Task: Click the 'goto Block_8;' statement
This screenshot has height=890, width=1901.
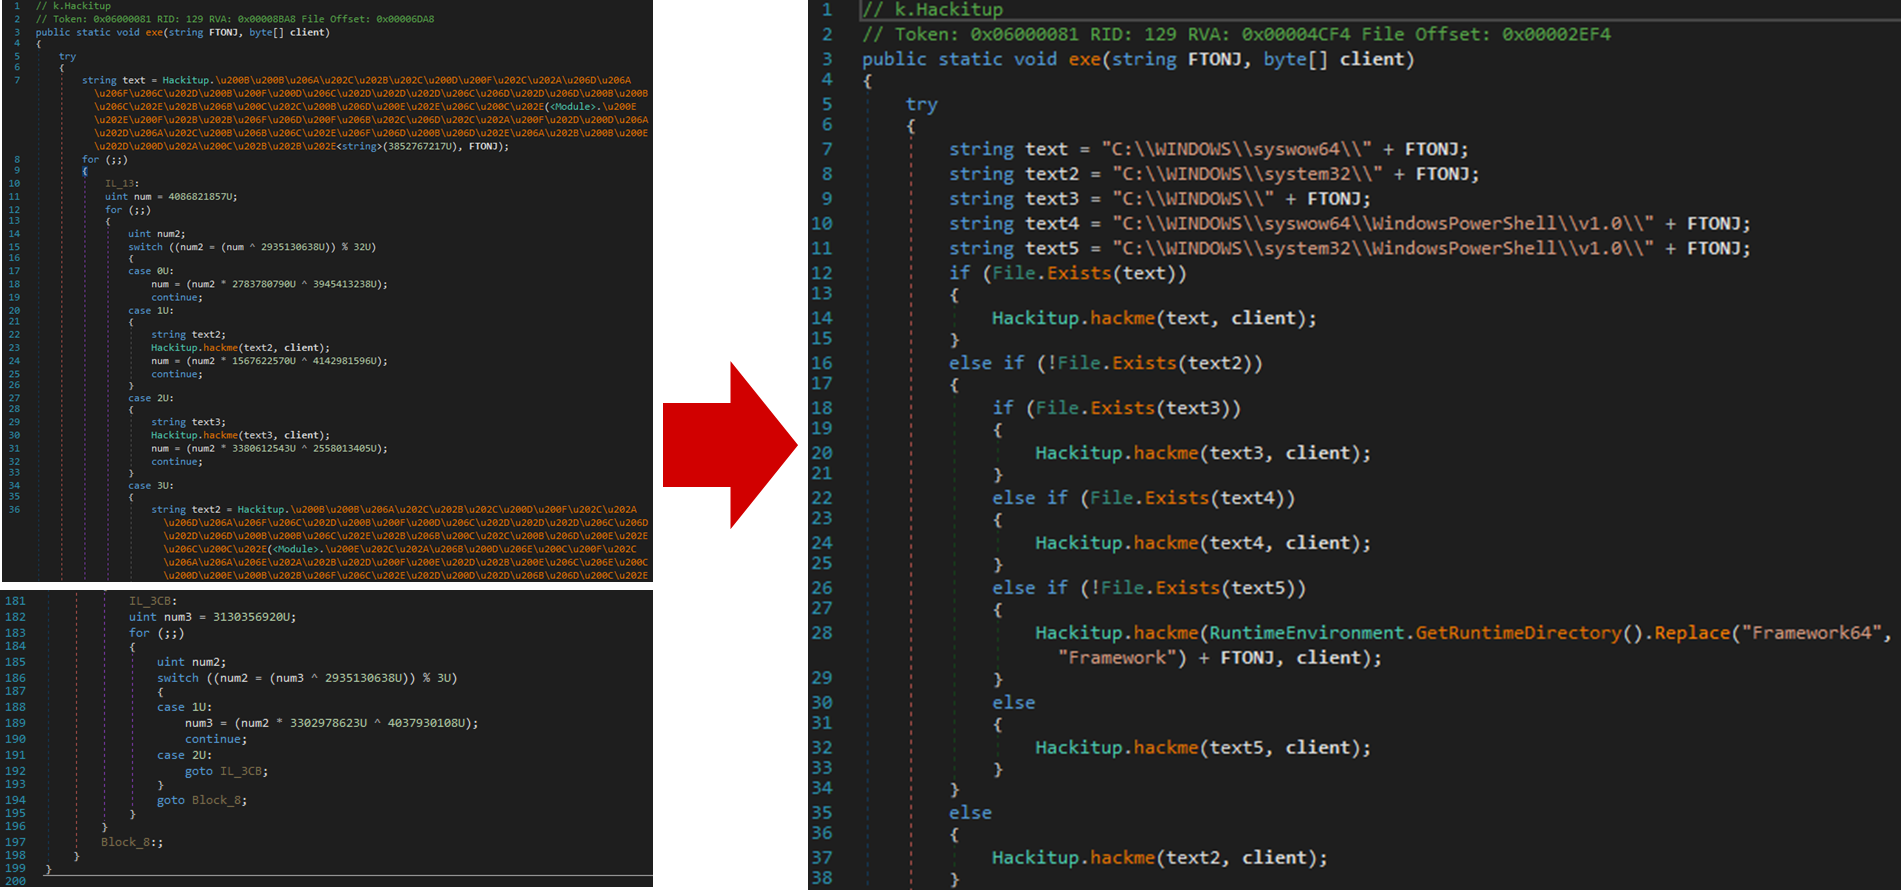Action: point(202,800)
